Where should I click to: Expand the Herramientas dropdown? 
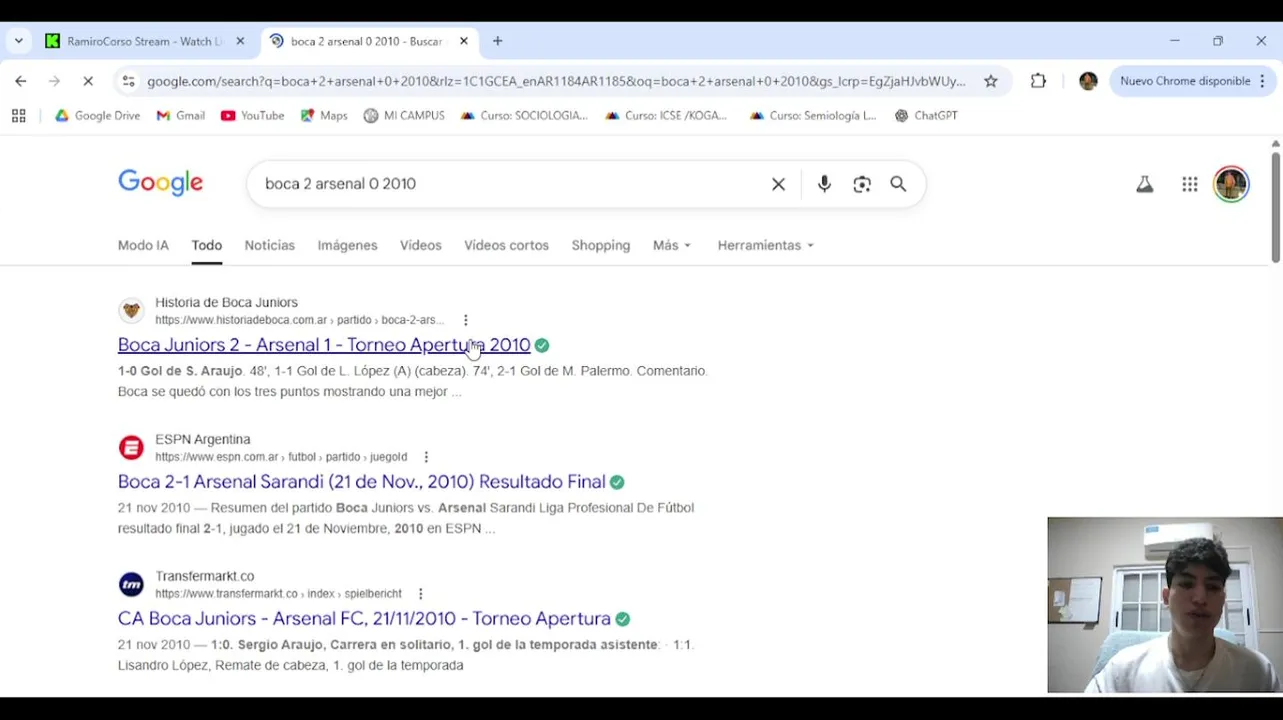tap(765, 245)
